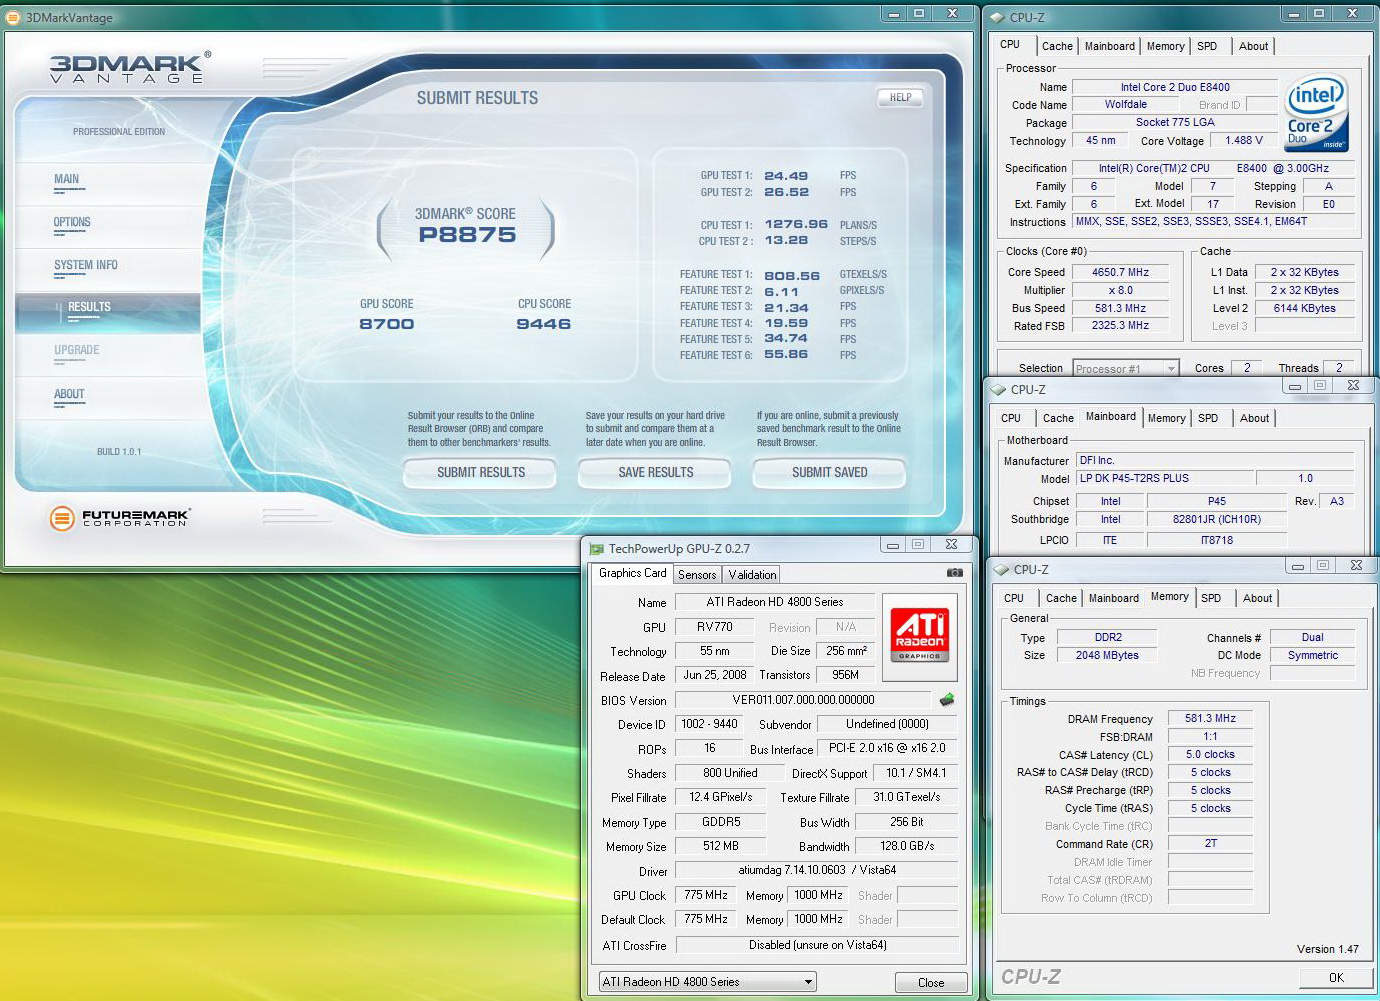Open System Info in the 3DMark sidebar
The image size is (1380, 1001).
tap(86, 266)
